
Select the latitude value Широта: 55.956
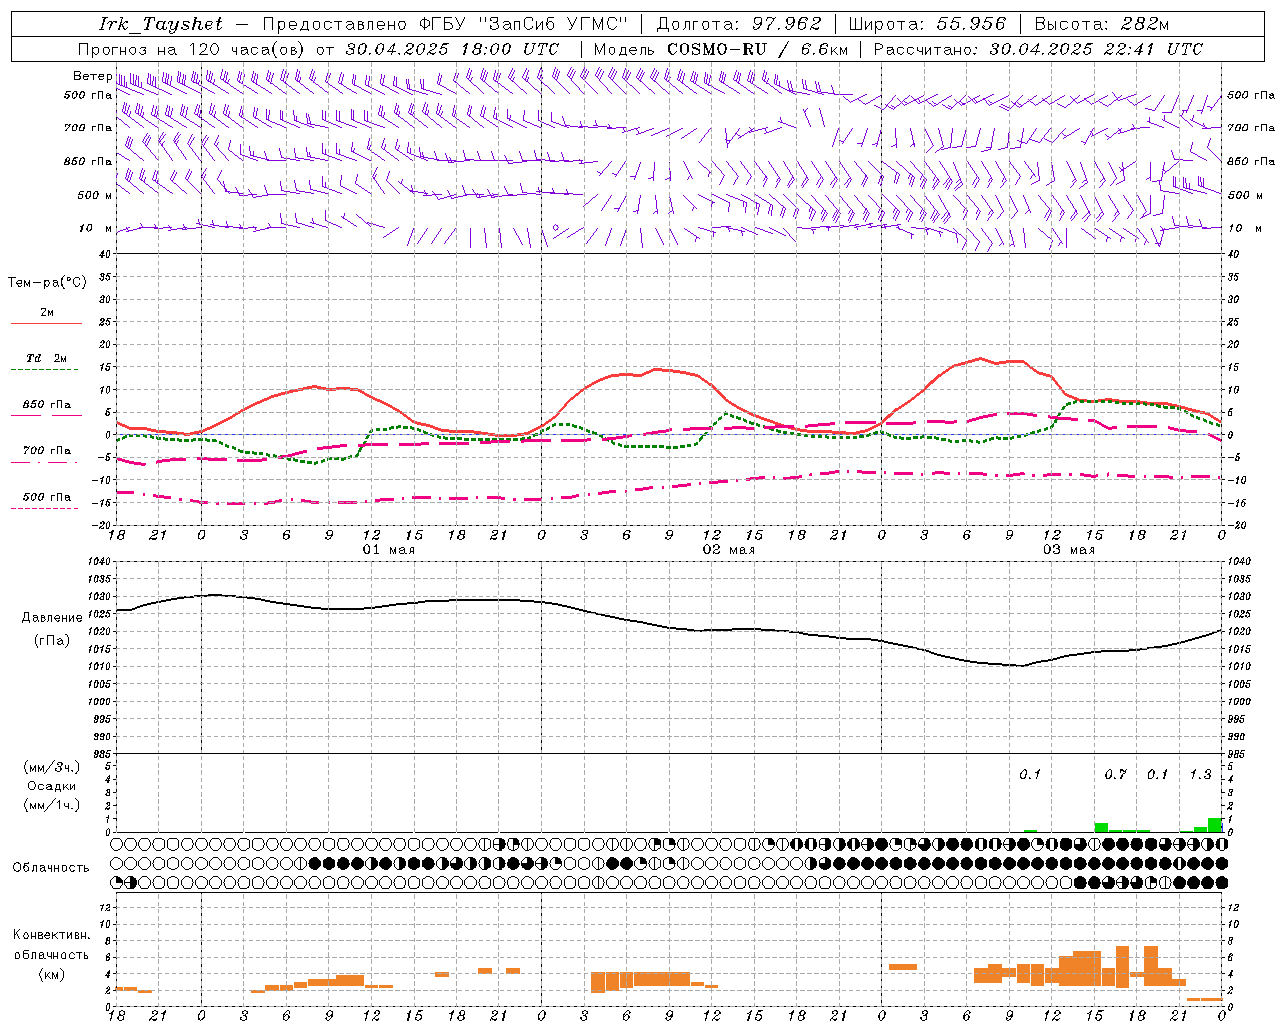[927, 24]
